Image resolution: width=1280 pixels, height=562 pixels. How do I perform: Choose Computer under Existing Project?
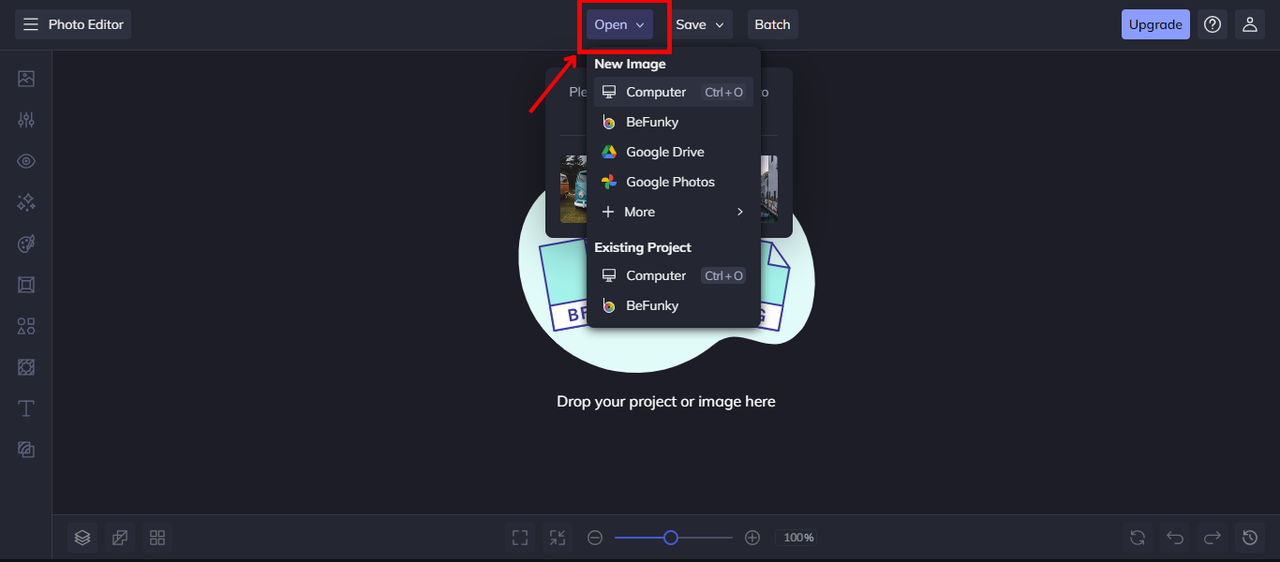672,276
